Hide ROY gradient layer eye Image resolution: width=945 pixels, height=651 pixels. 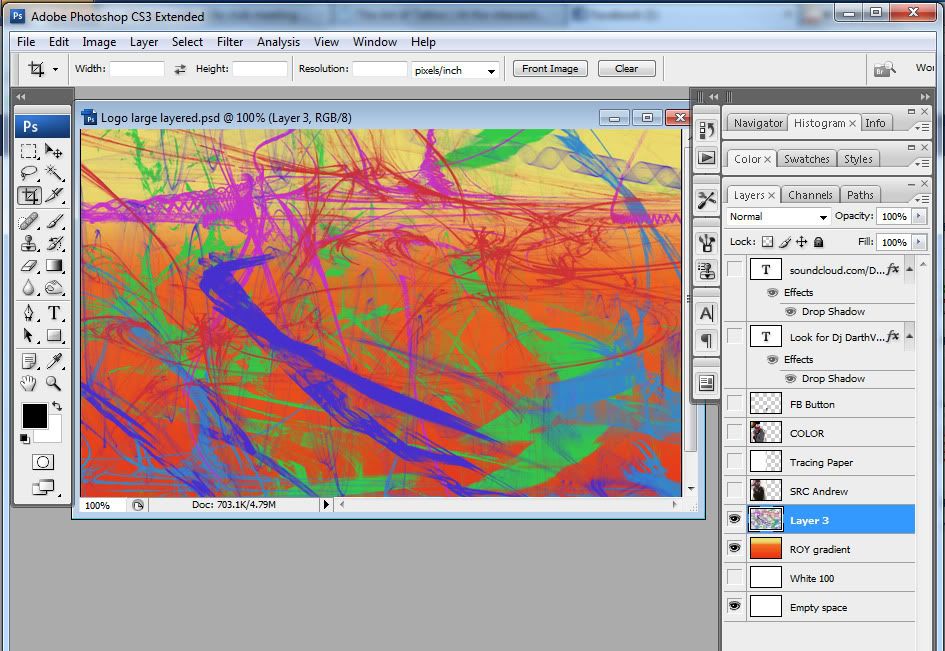point(734,548)
